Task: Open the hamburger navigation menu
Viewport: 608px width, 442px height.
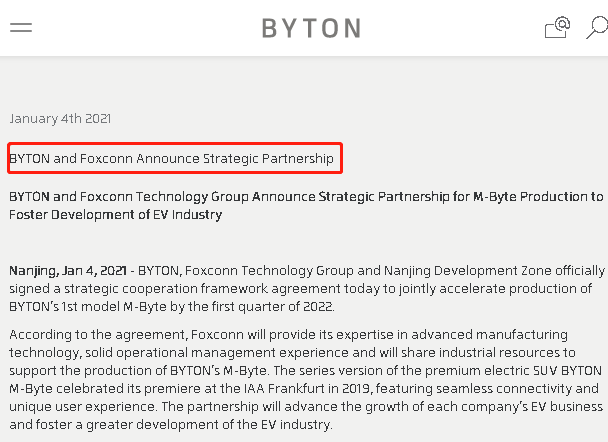Action: coord(21,28)
